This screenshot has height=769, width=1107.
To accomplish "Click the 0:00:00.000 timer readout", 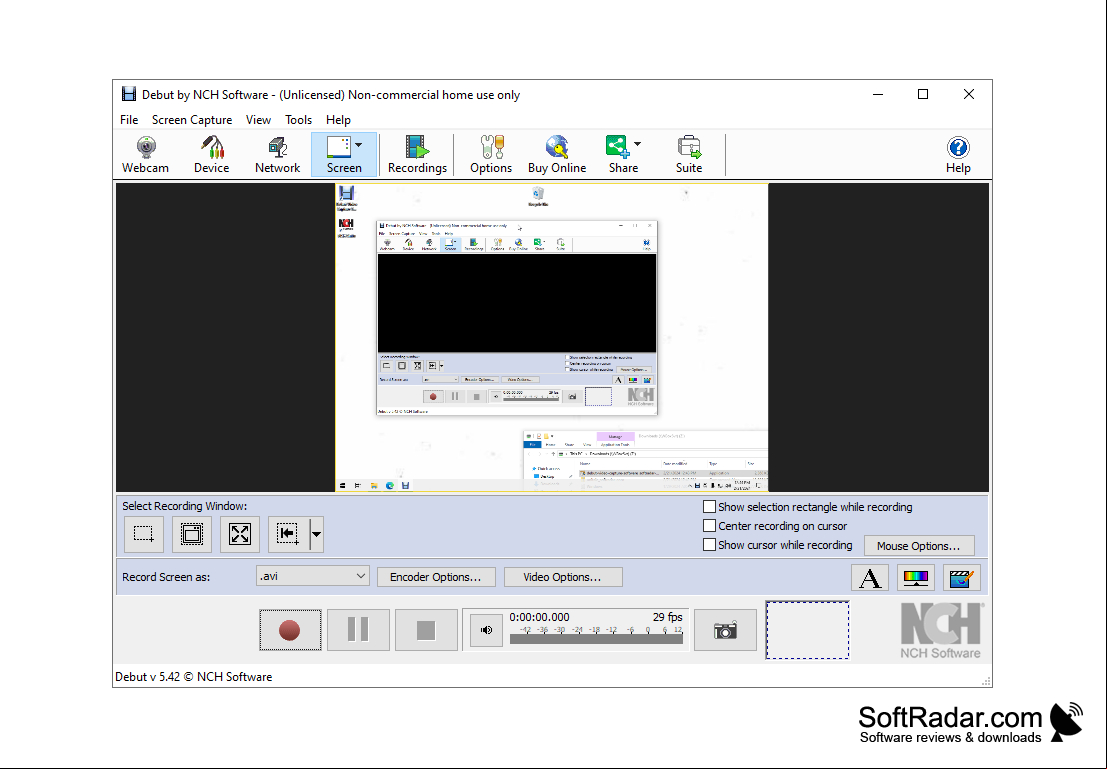I will (539, 617).
